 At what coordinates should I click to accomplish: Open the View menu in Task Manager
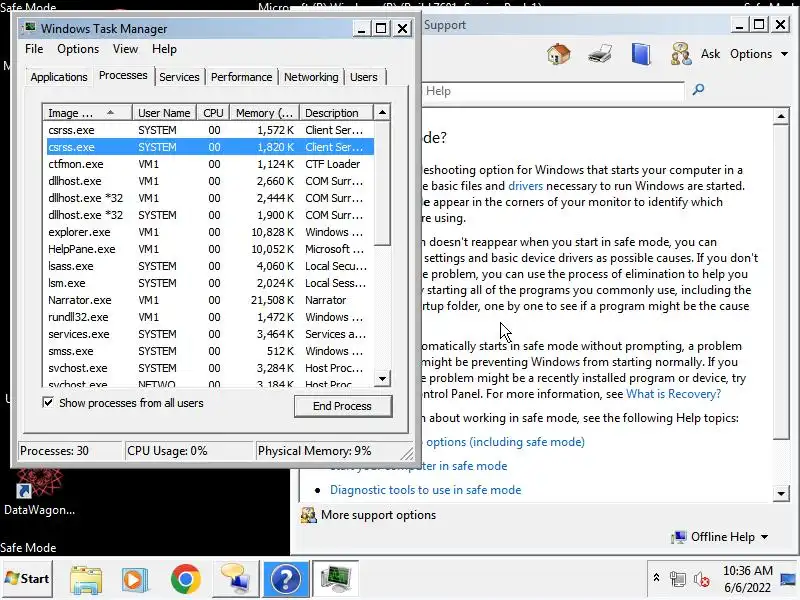click(125, 49)
